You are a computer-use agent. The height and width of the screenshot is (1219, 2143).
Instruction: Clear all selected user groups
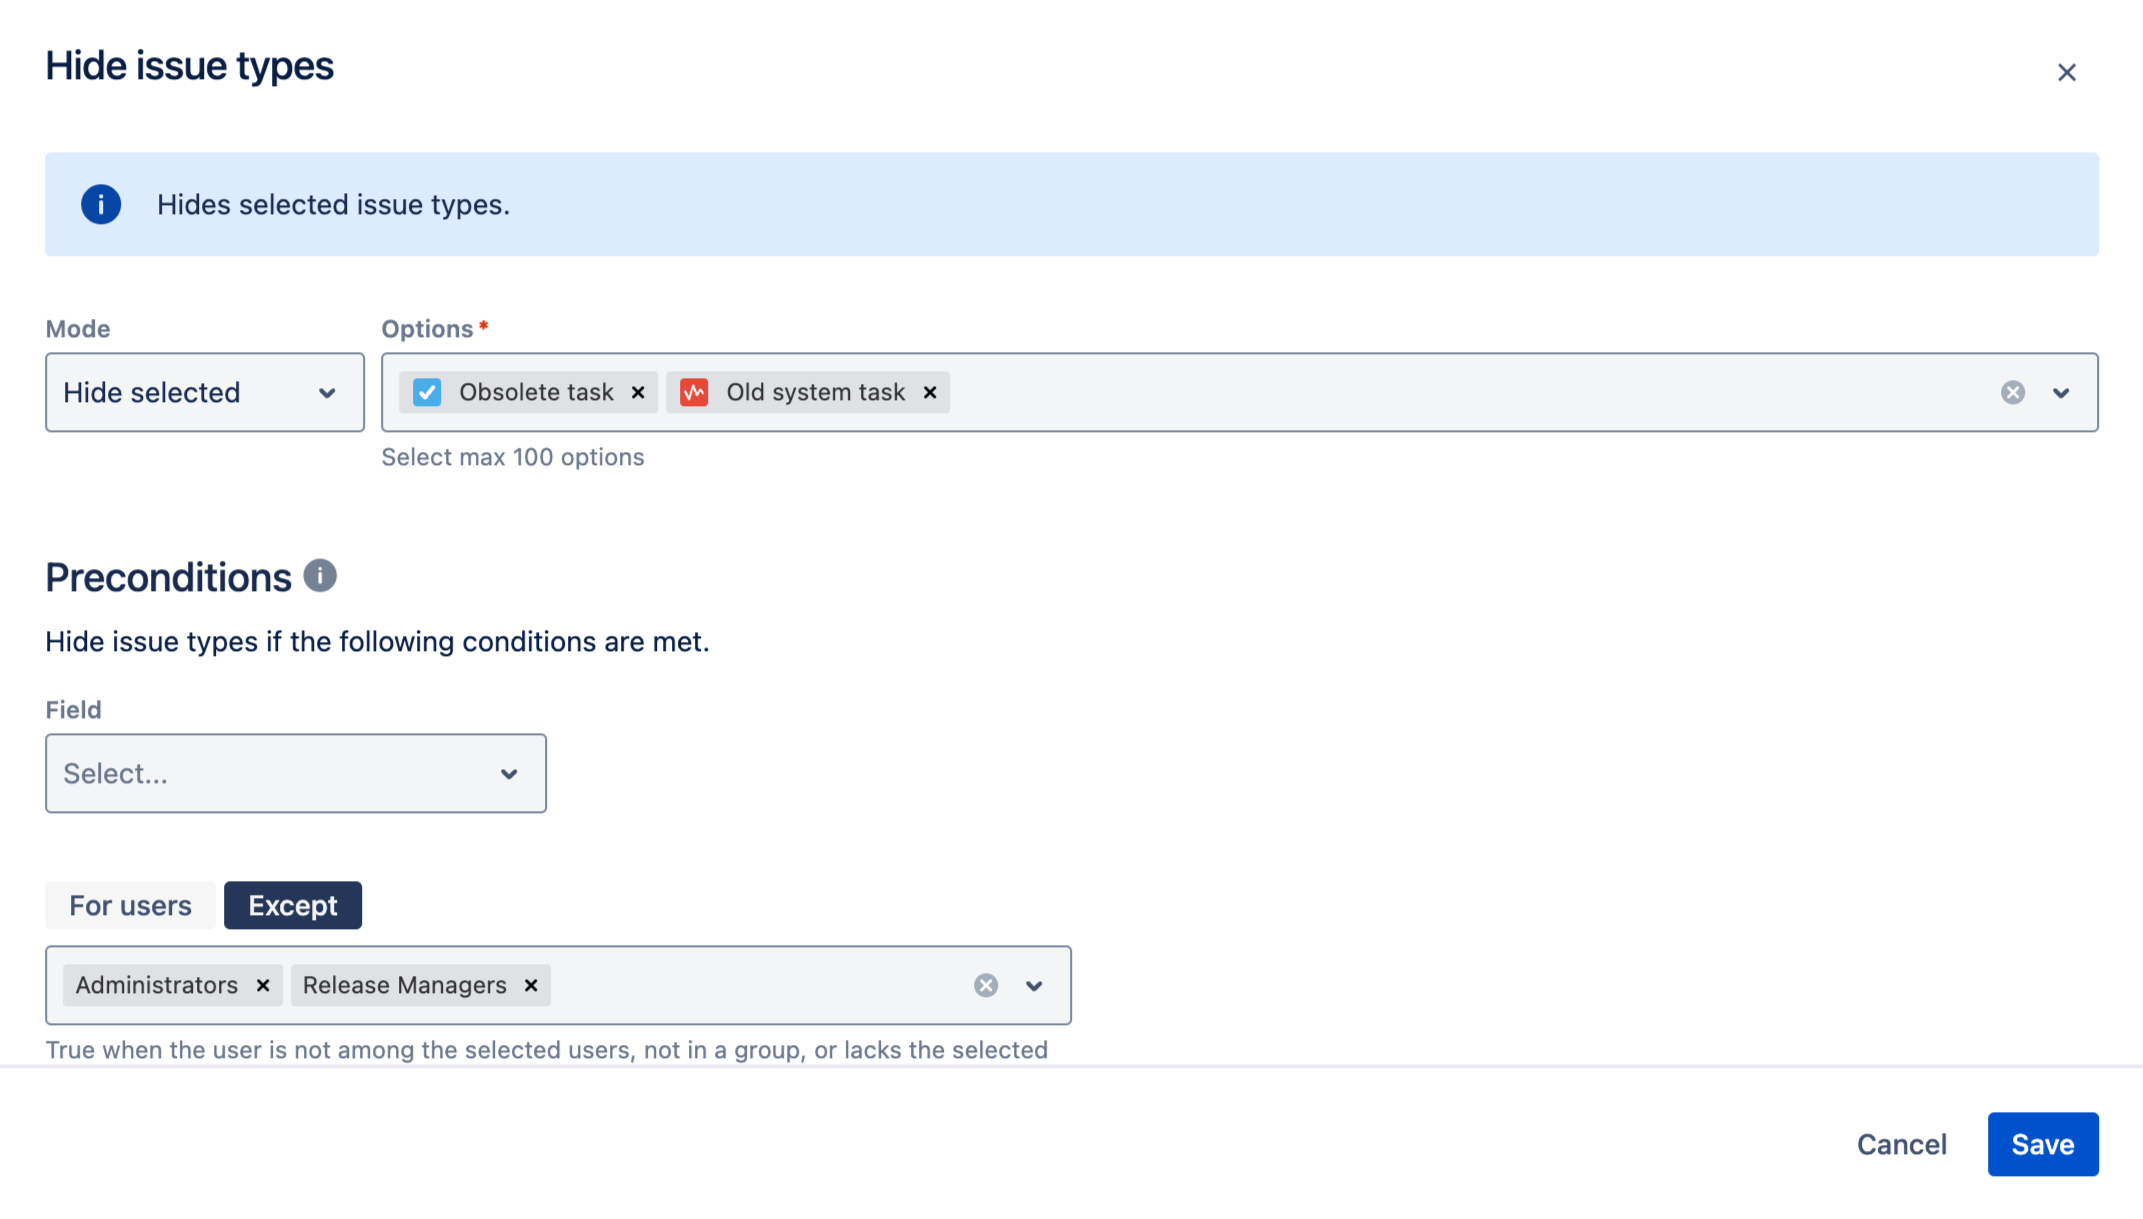986,985
